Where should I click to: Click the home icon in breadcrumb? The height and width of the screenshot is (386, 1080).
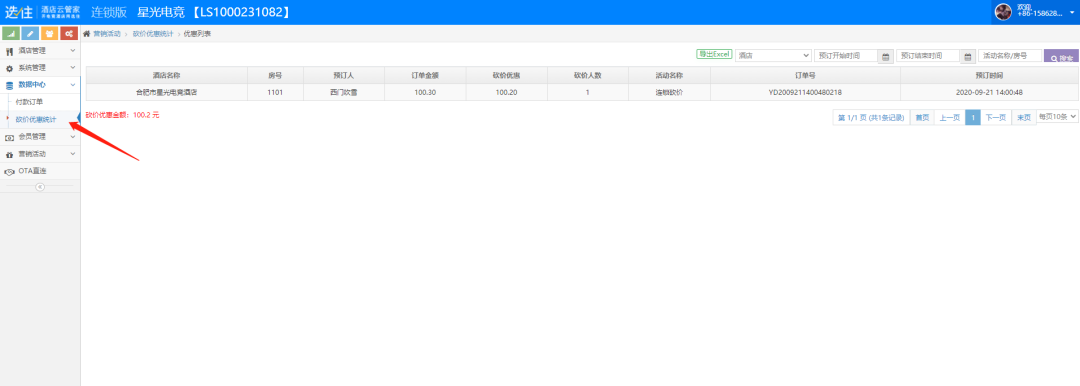coord(87,33)
